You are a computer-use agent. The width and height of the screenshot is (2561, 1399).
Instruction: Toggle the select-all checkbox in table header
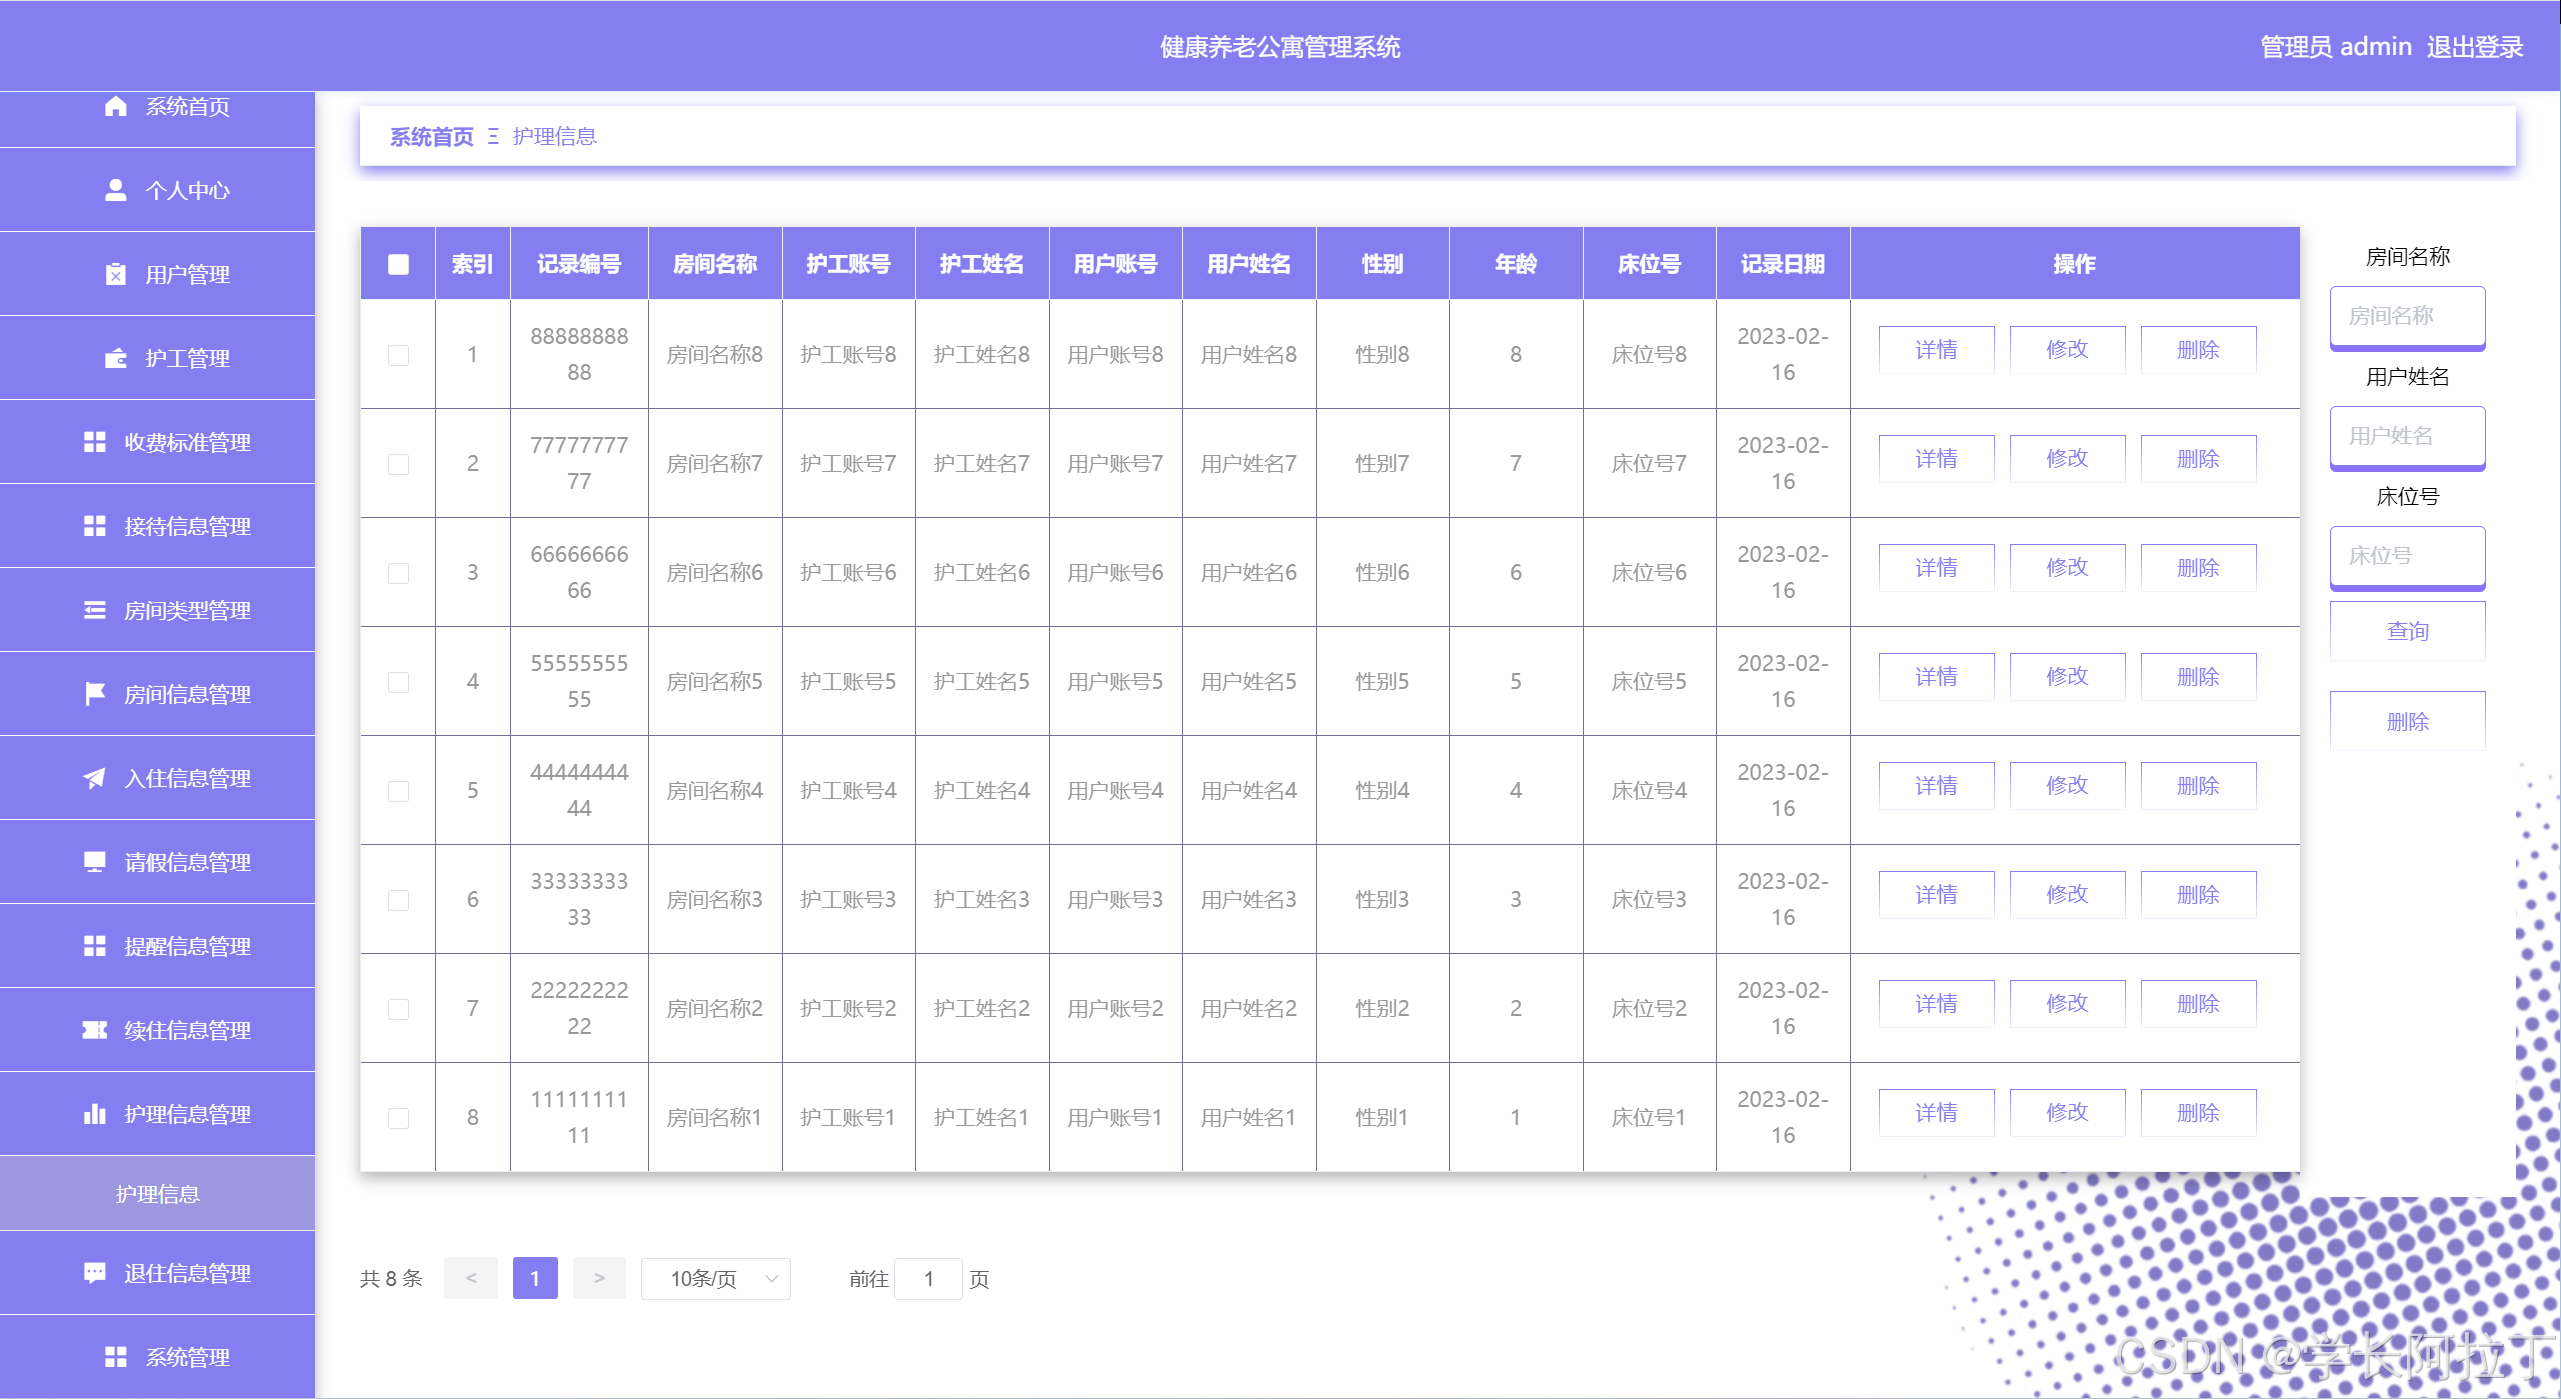pyautogui.click(x=398, y=263)
